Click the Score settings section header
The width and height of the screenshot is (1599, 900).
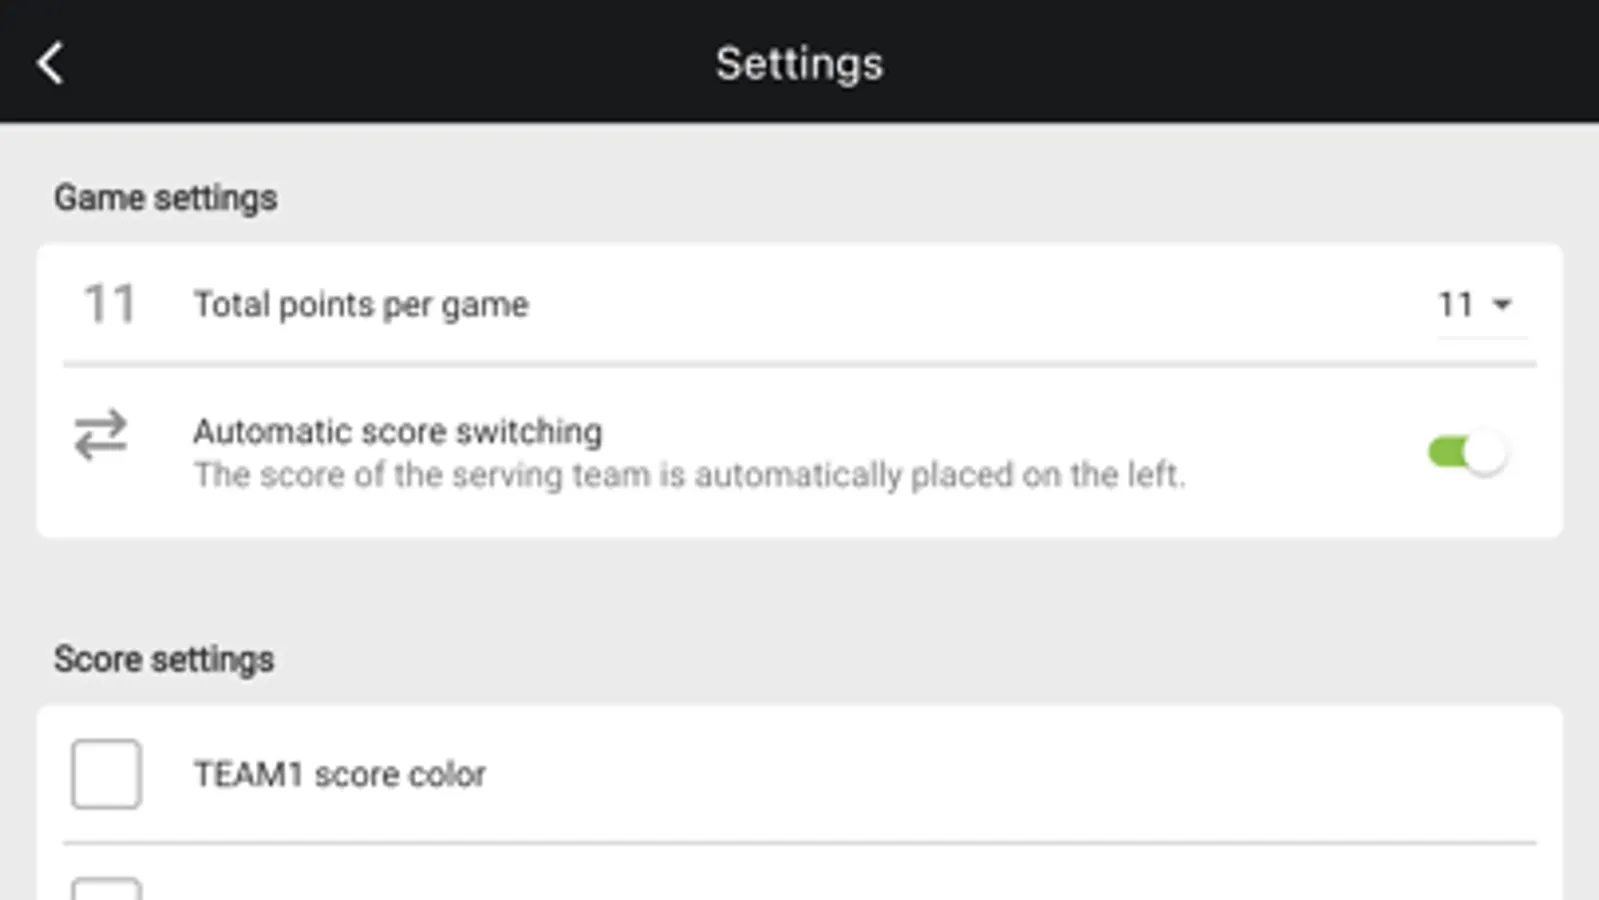pyautogui.click(x=164, y=660)
